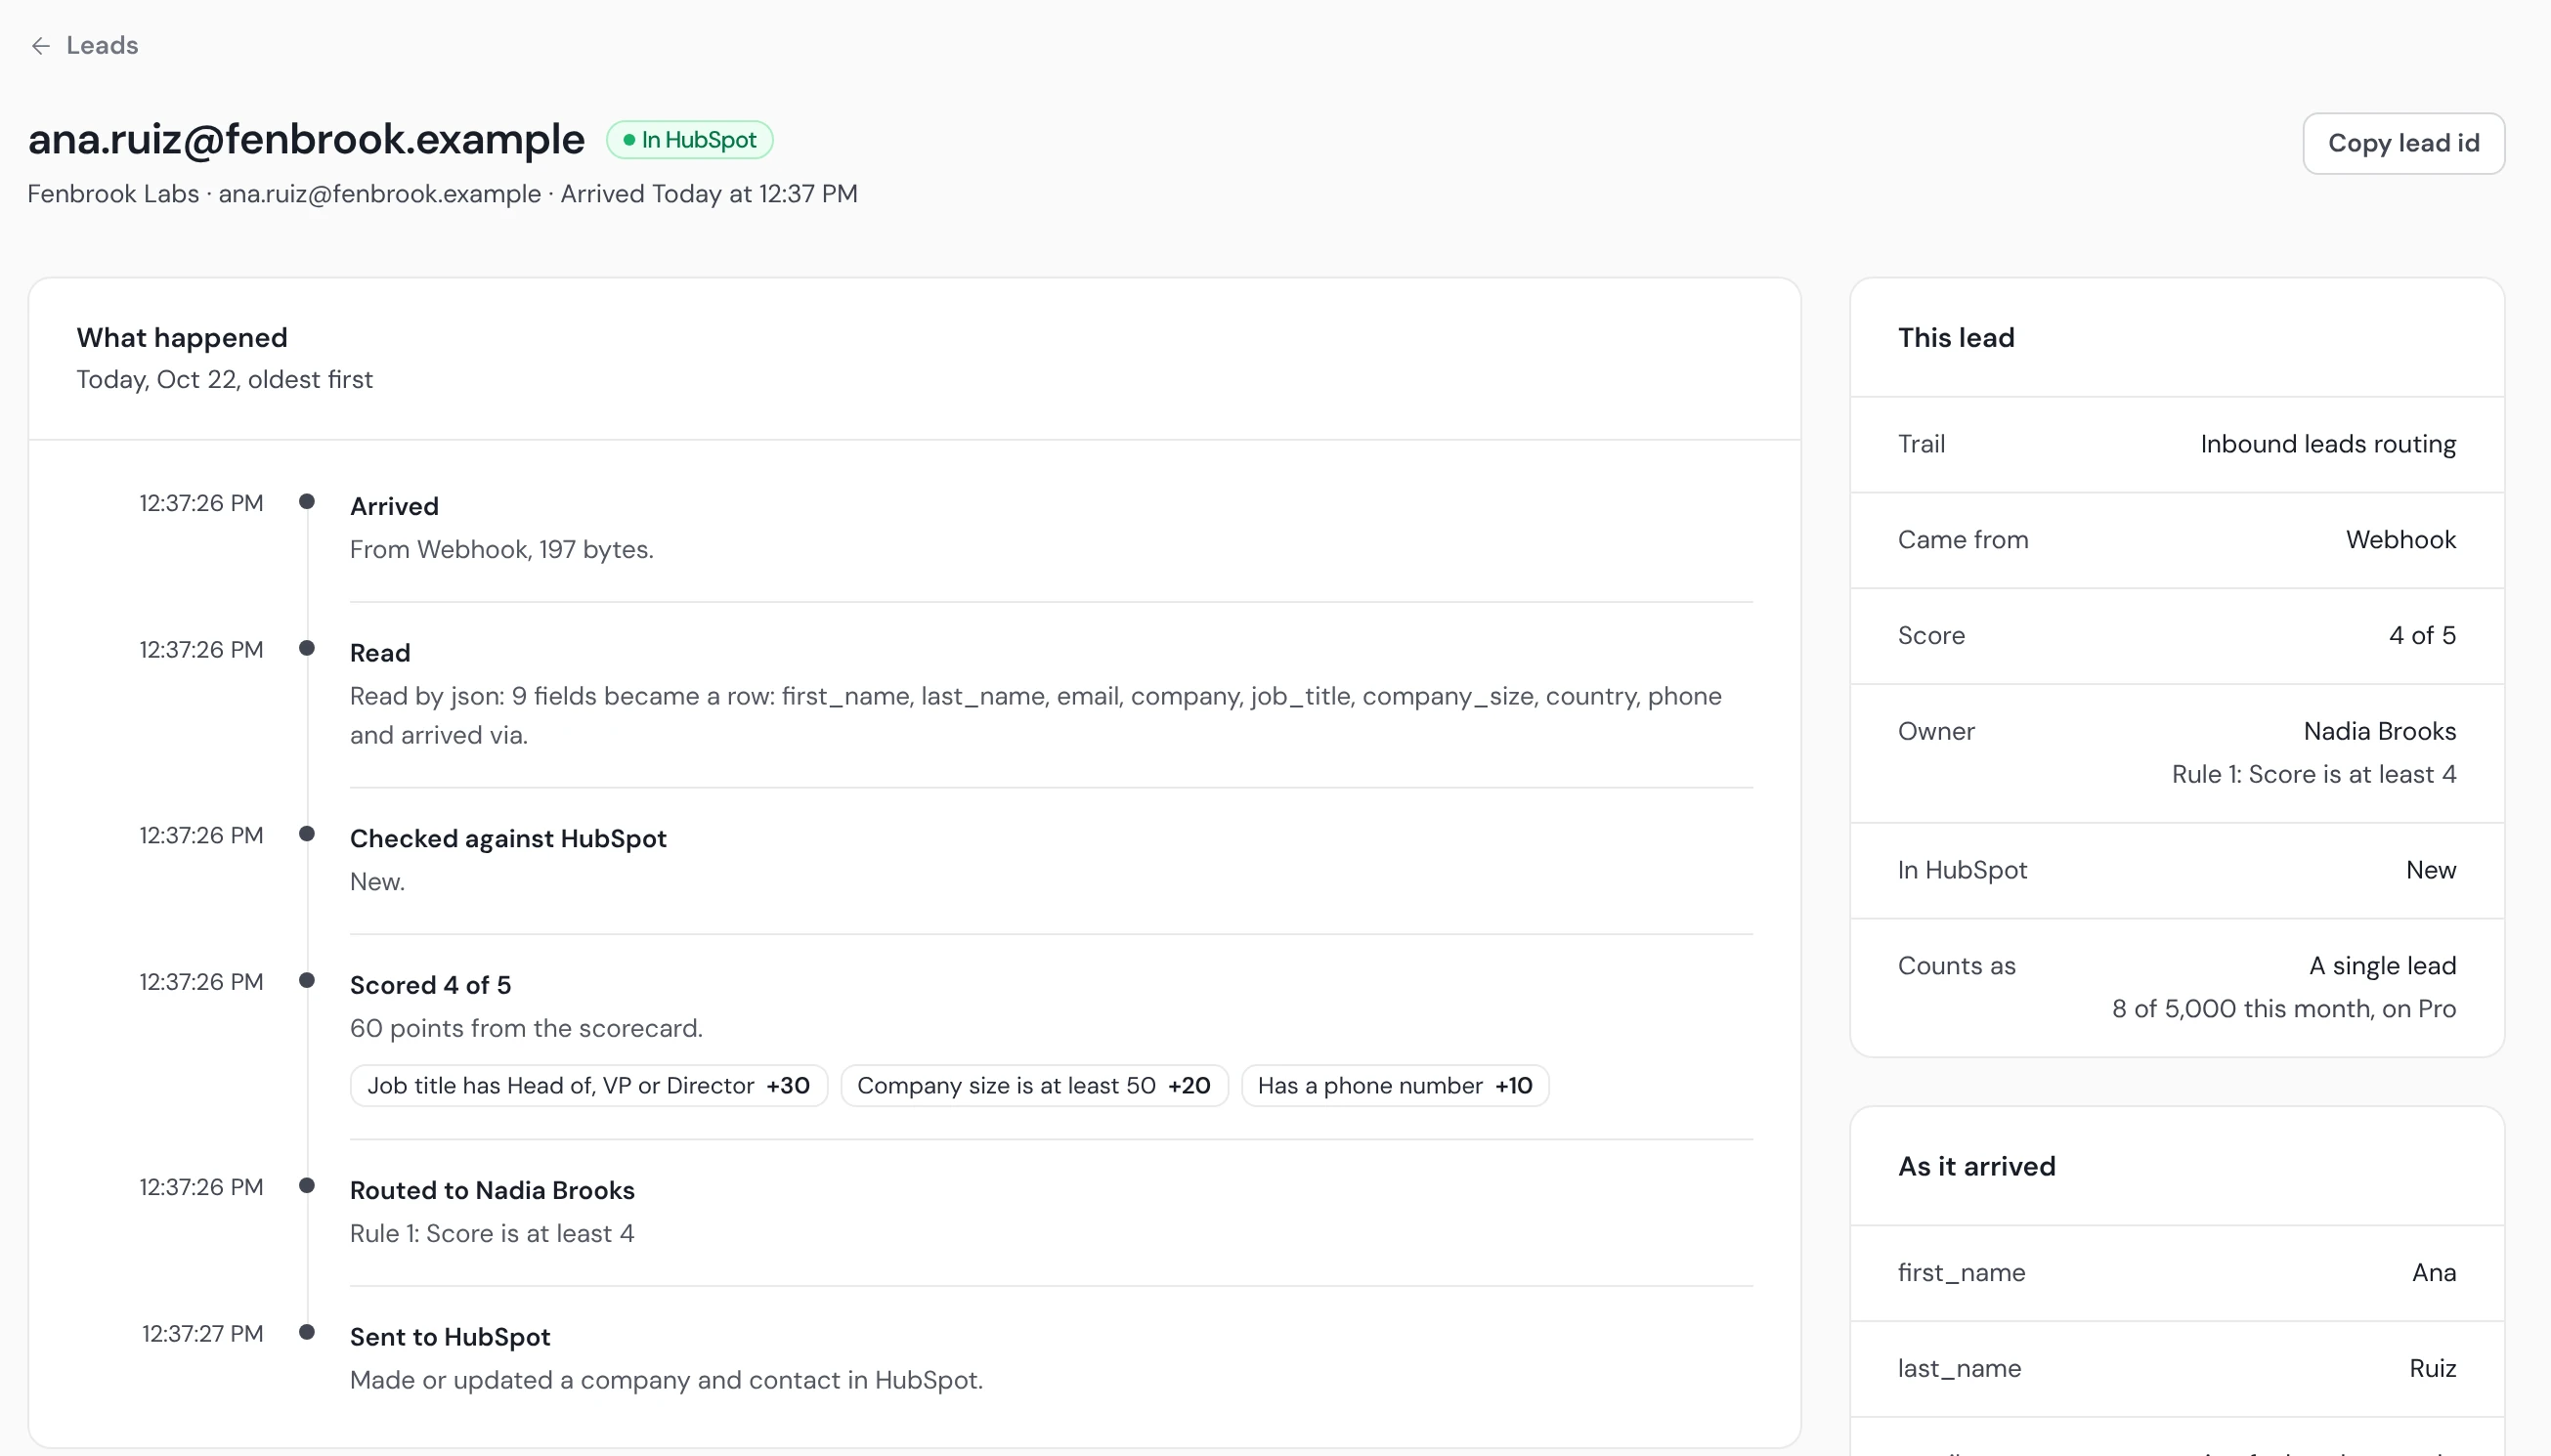Click the 12:37:27 PM timestamp
This screenshot has height=1456, width=2551.
tap(202, 1334)
